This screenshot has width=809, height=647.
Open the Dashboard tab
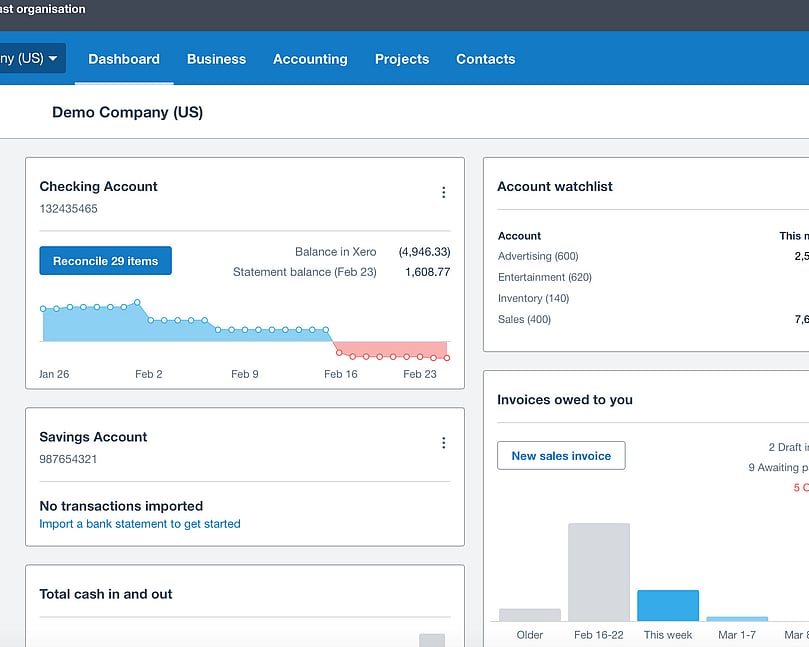click(x=124, y=59)
